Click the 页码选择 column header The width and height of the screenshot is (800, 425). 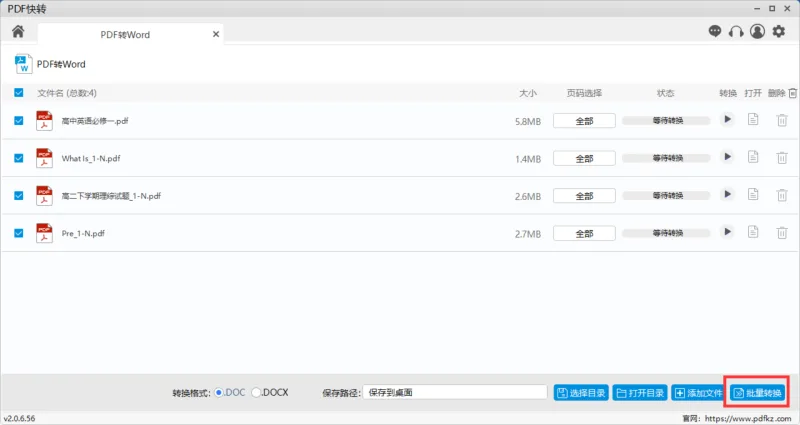584,93
